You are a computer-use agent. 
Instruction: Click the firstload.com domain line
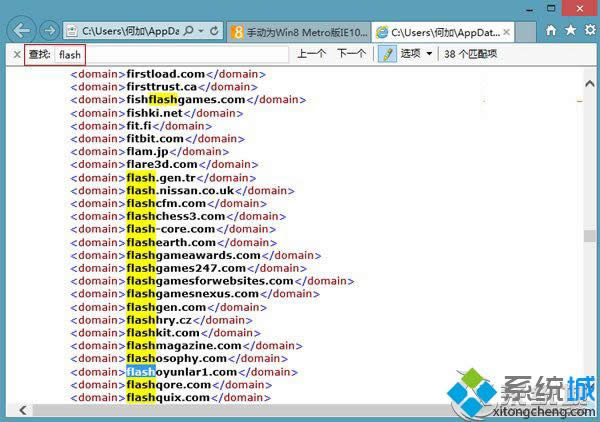(168, 74)
